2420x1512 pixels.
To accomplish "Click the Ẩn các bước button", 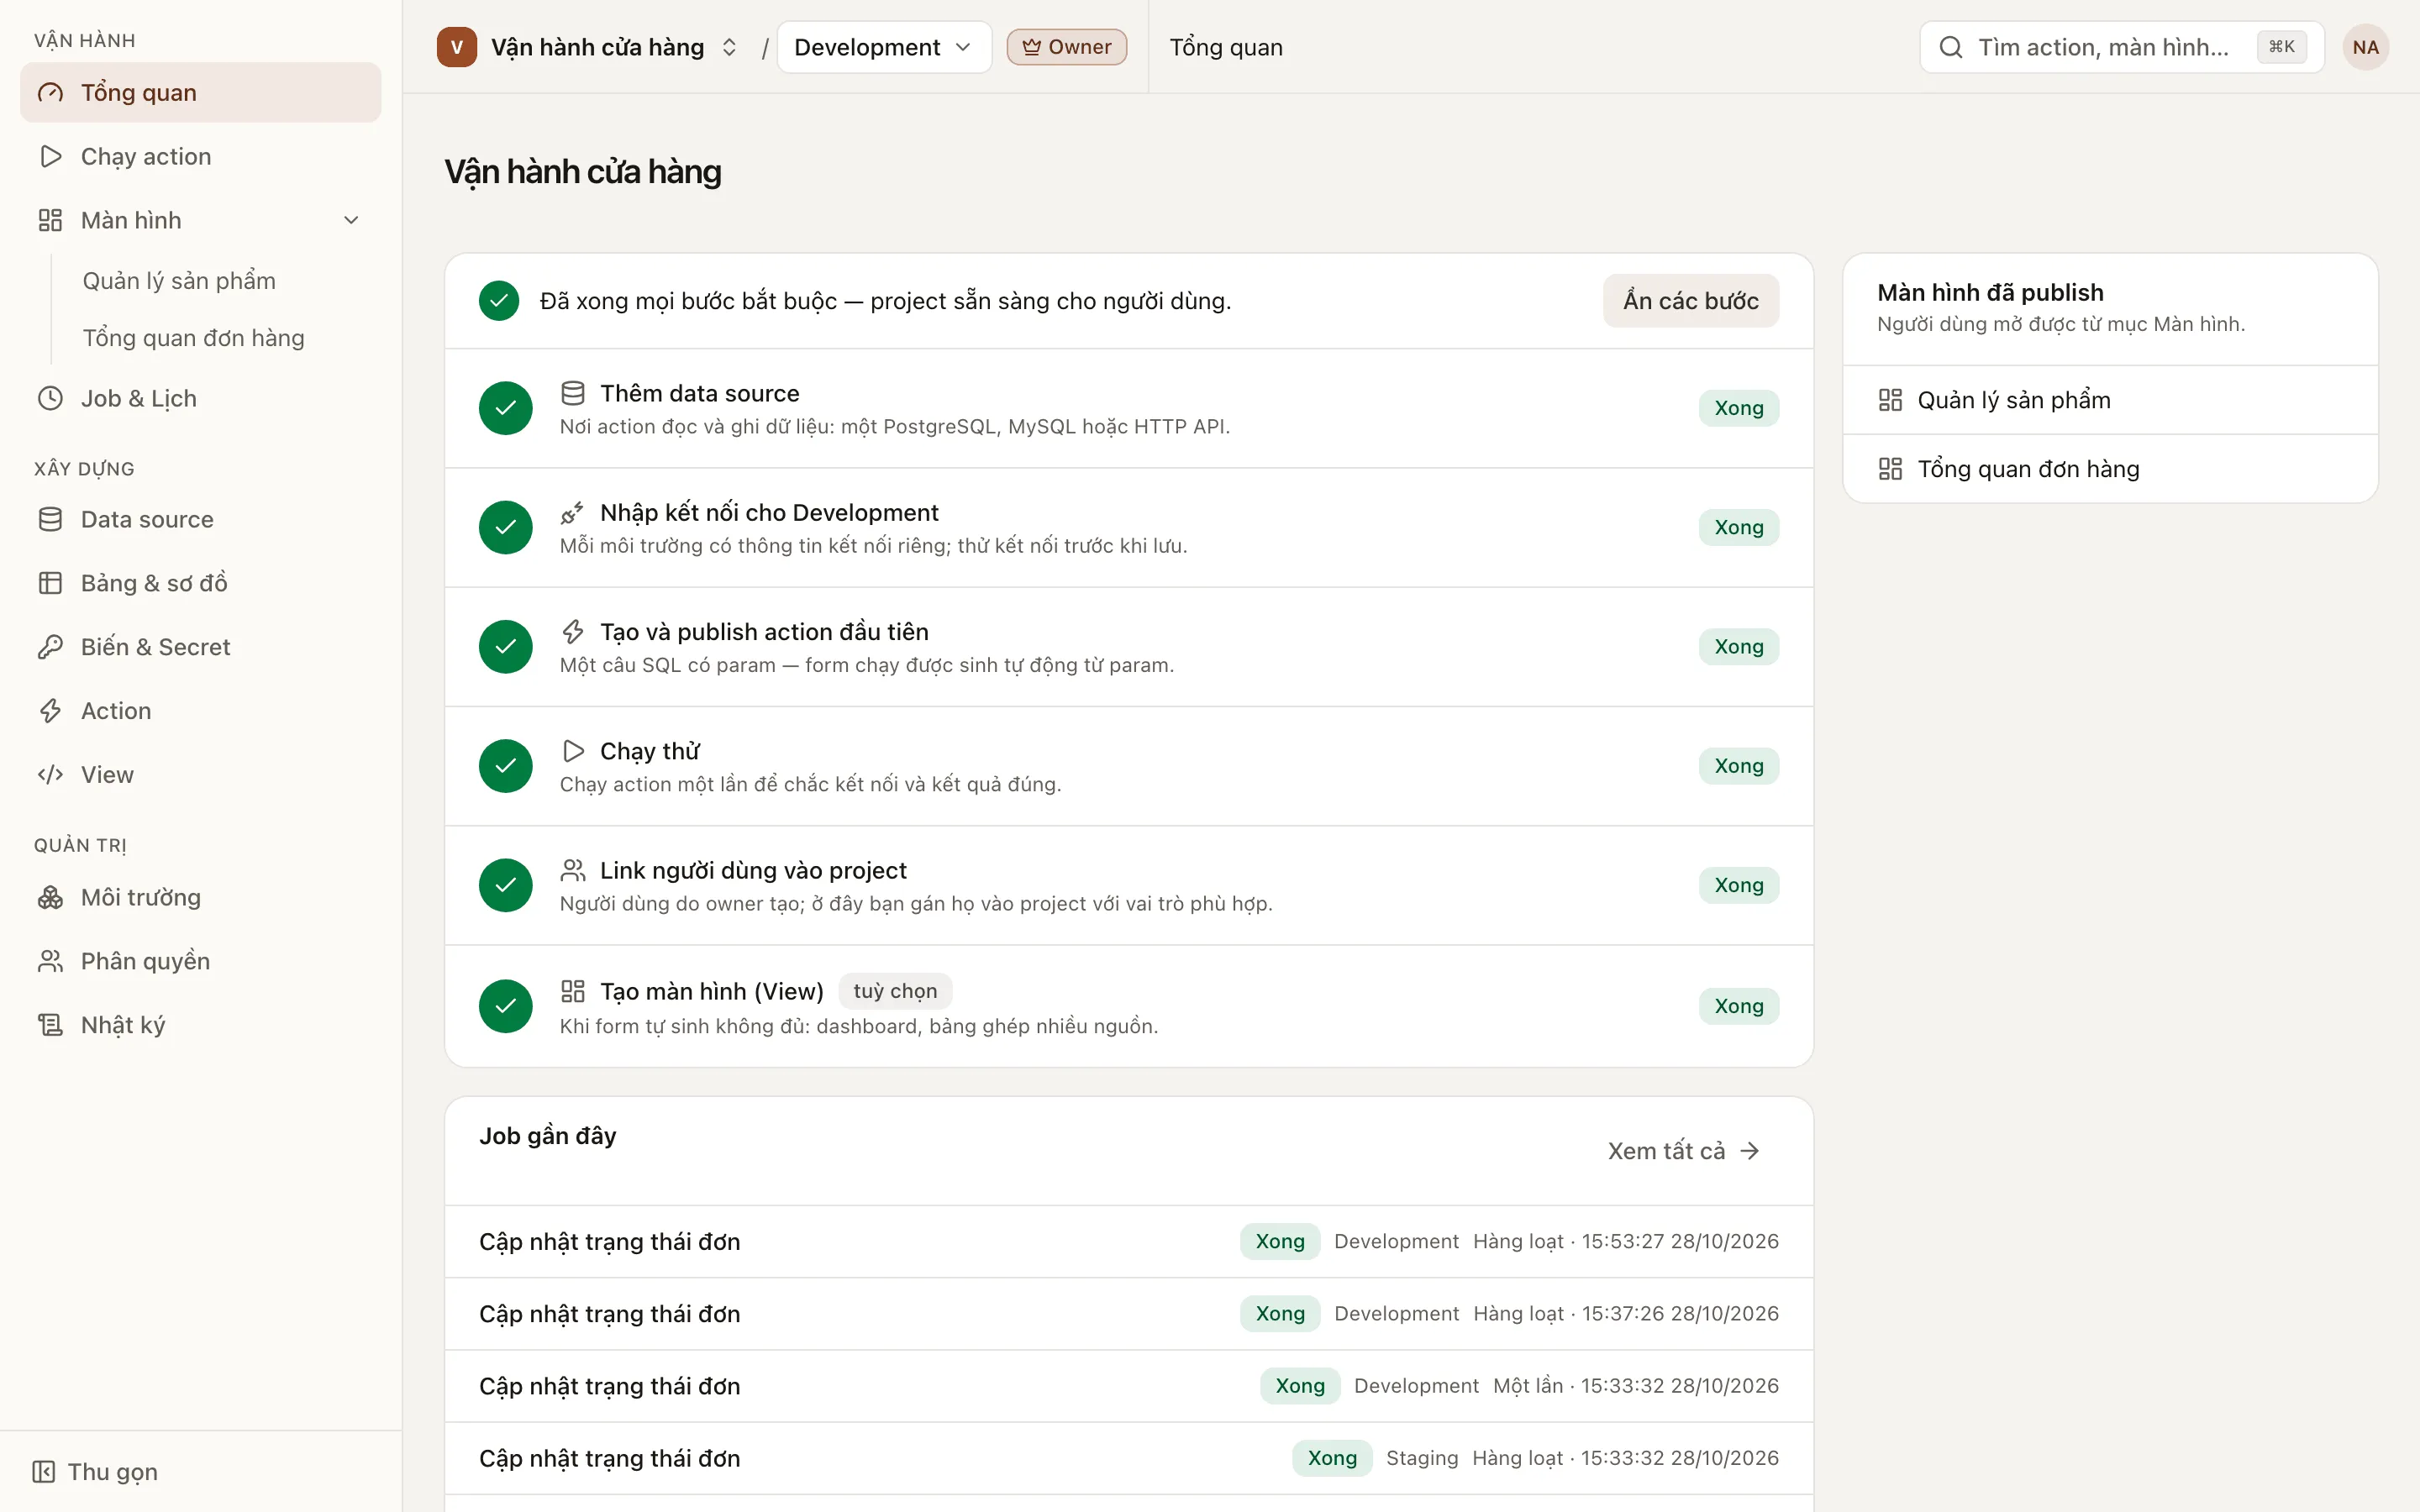I will tap(1690, 301).
